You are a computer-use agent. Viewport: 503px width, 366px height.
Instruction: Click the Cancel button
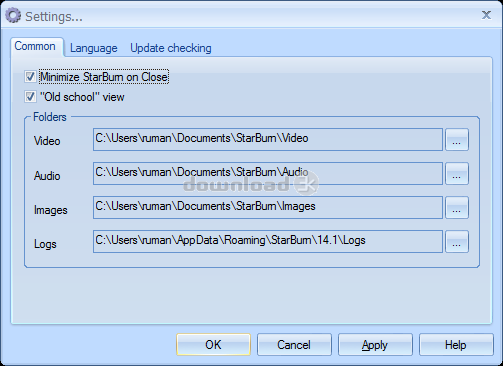(294, 345)
